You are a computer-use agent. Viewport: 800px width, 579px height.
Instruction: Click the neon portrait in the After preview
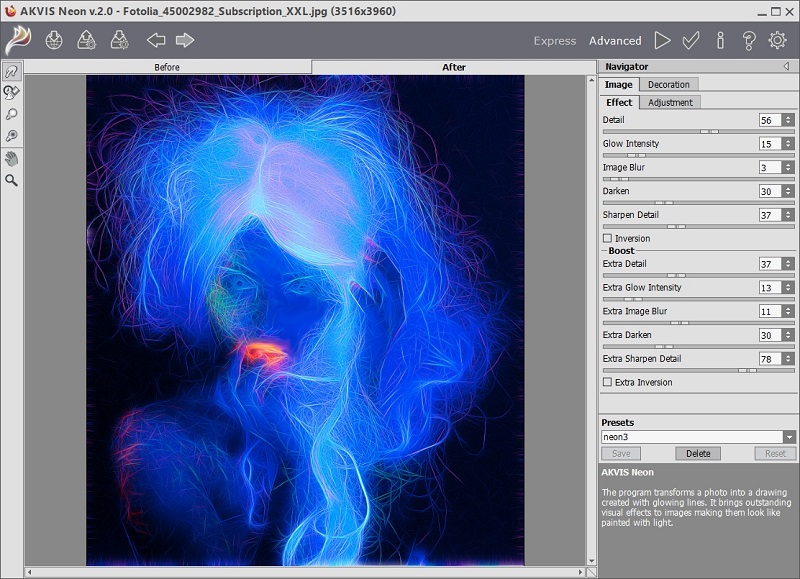[x=305, y=320]
